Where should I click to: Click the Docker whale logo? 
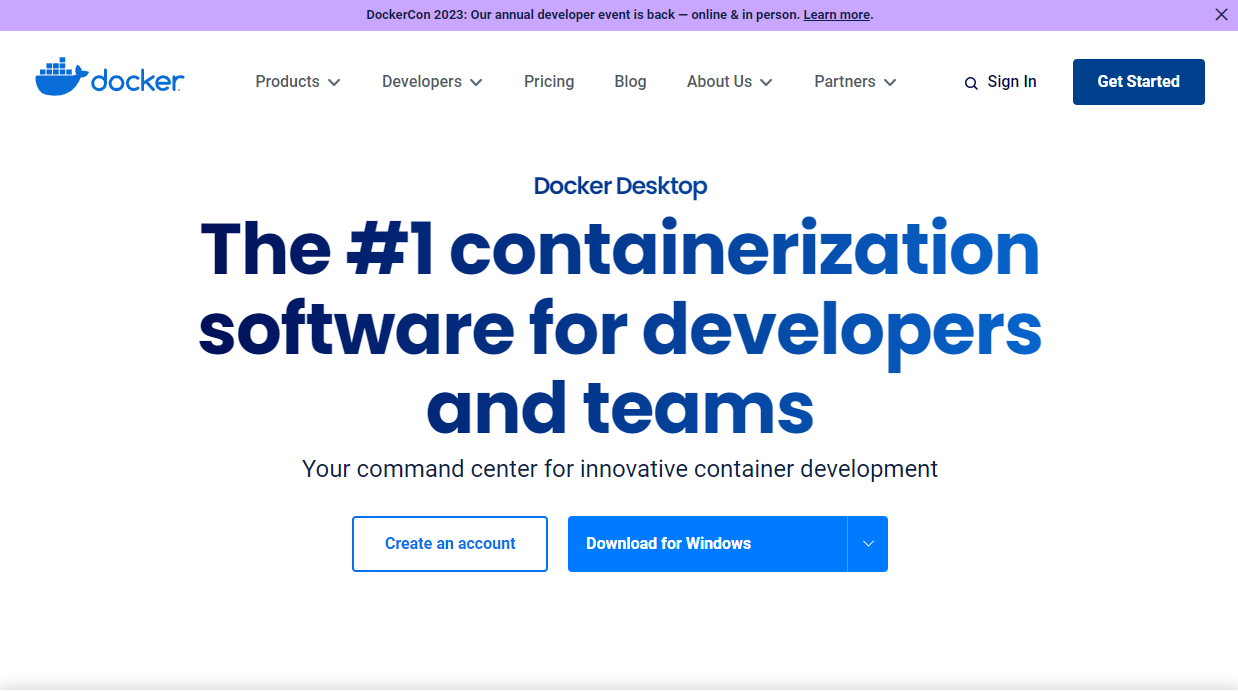click(x=109, y=78)
